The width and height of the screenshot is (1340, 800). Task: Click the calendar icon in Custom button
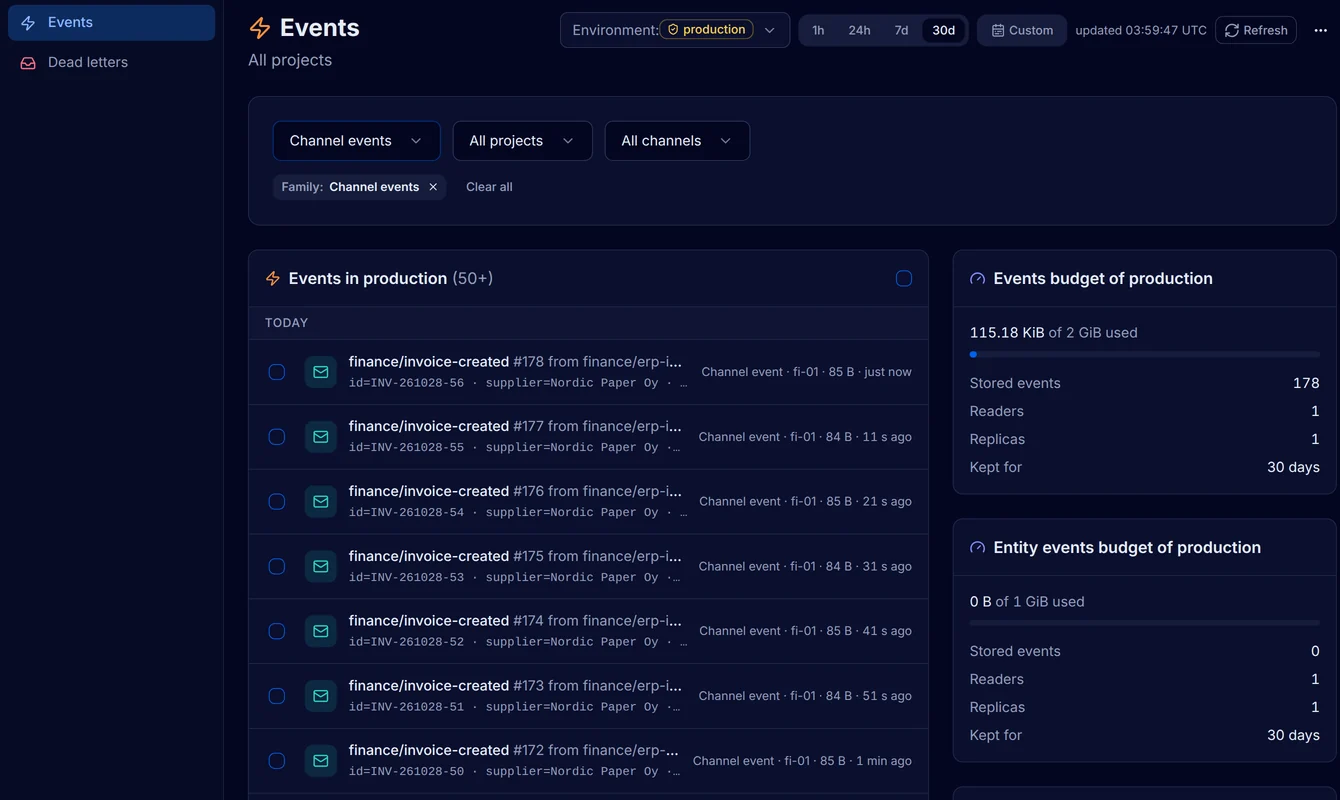998,30
